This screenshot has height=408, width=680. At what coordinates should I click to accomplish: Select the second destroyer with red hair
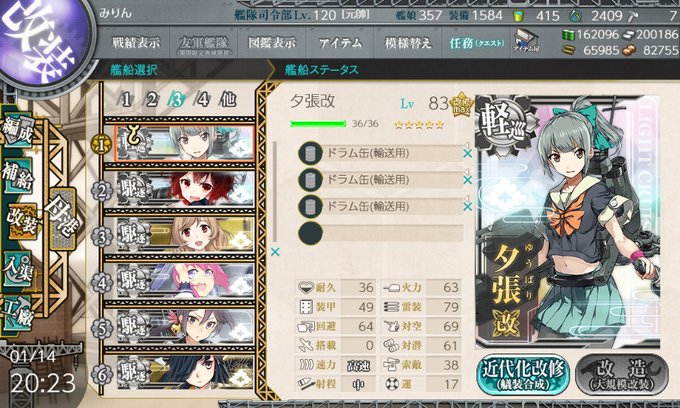(x=185, y=189)
